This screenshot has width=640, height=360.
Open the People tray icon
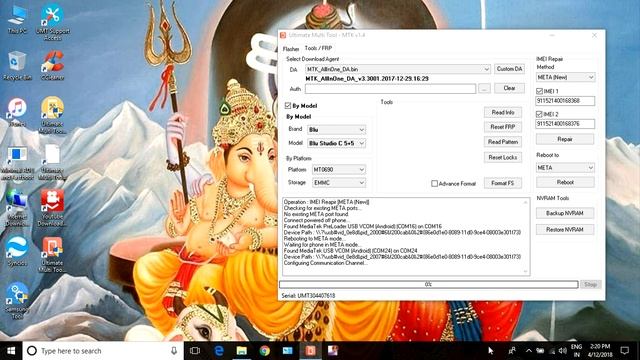tap(512, 351)
